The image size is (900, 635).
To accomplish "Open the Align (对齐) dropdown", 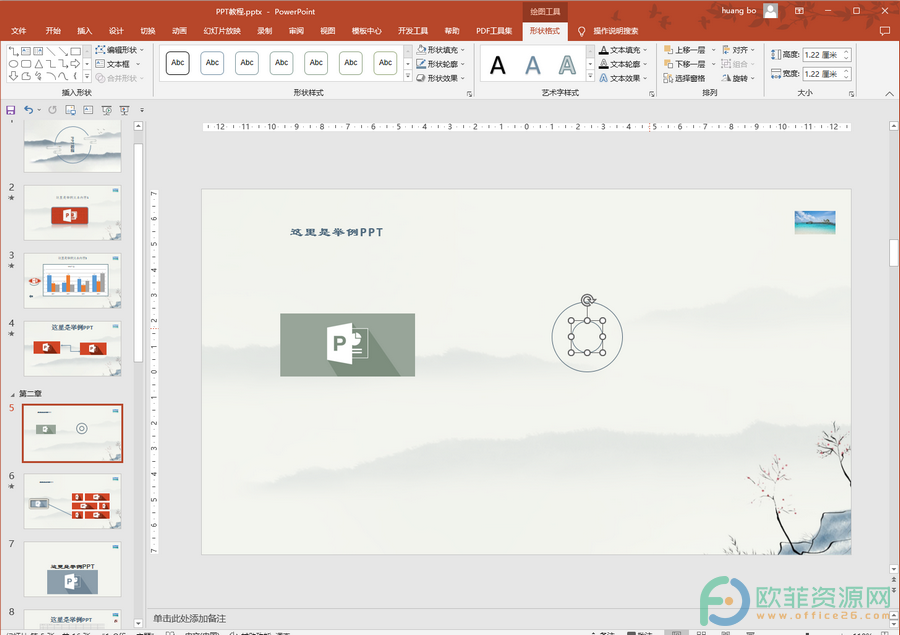I will (739, 50).
